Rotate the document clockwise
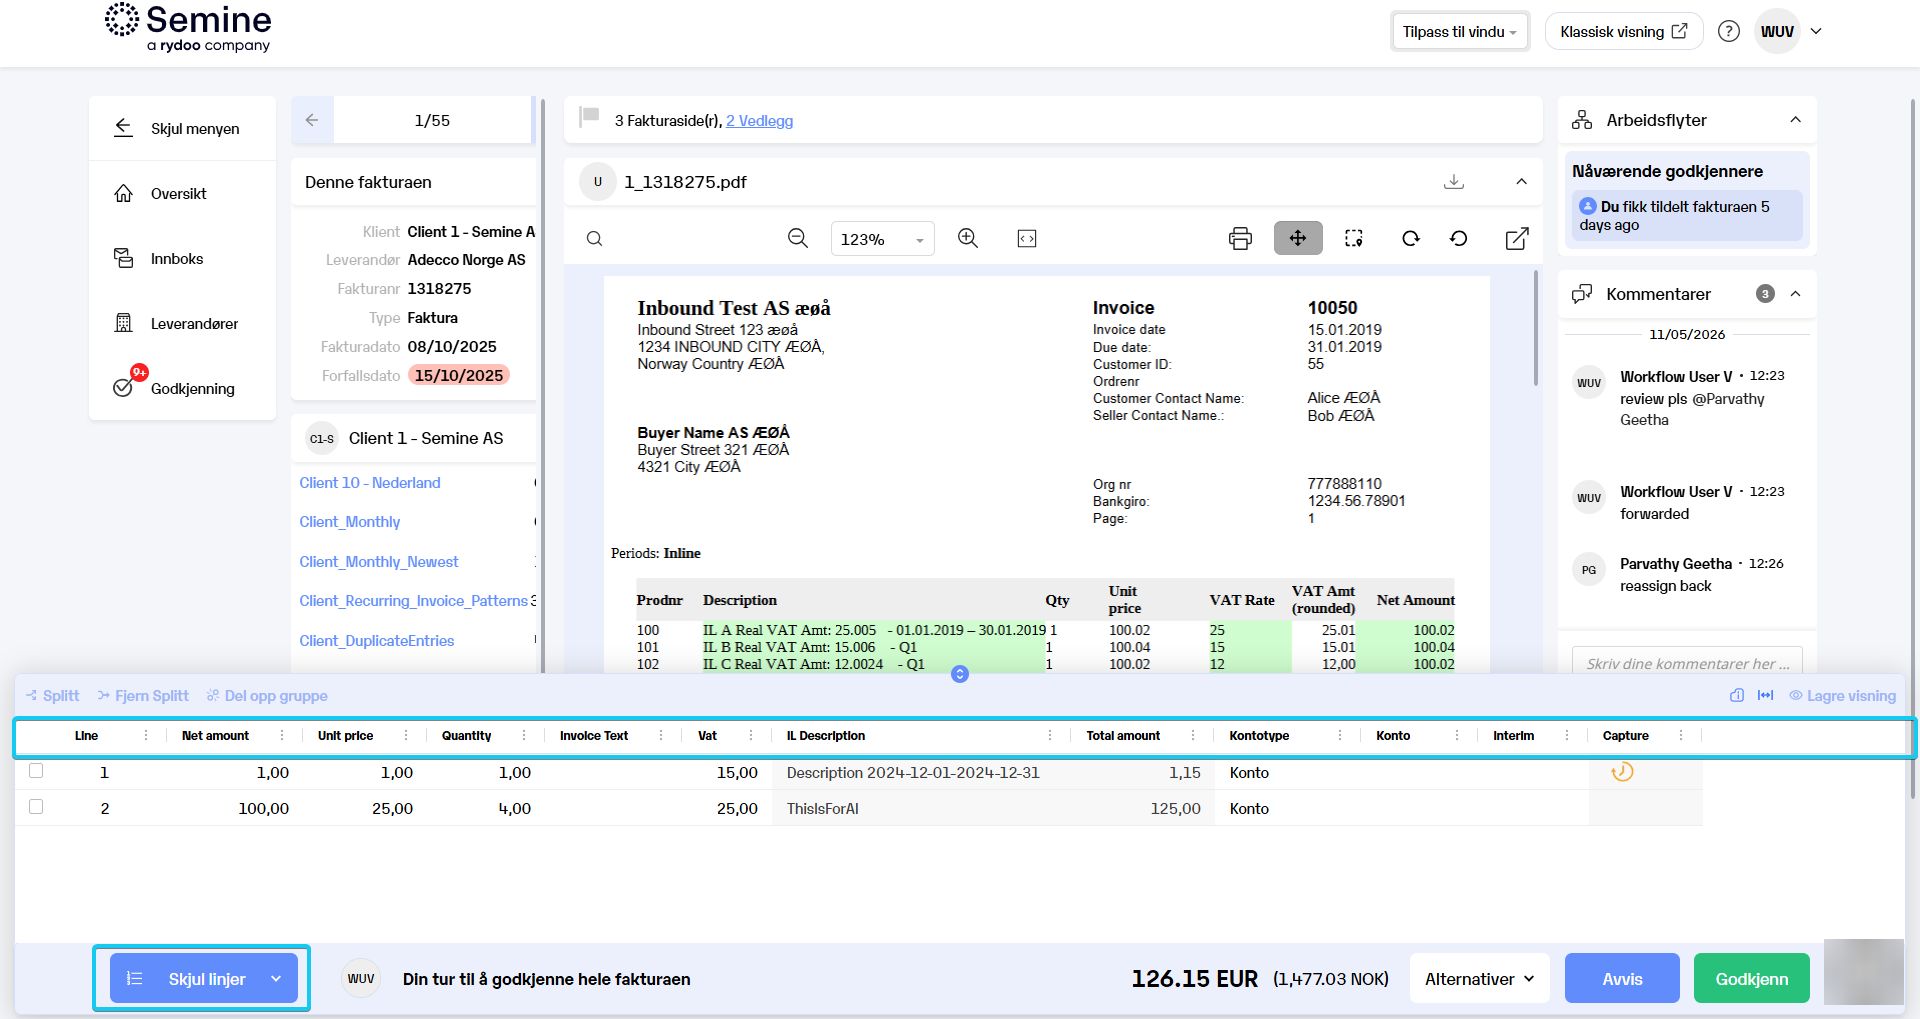 [1411, 238]
